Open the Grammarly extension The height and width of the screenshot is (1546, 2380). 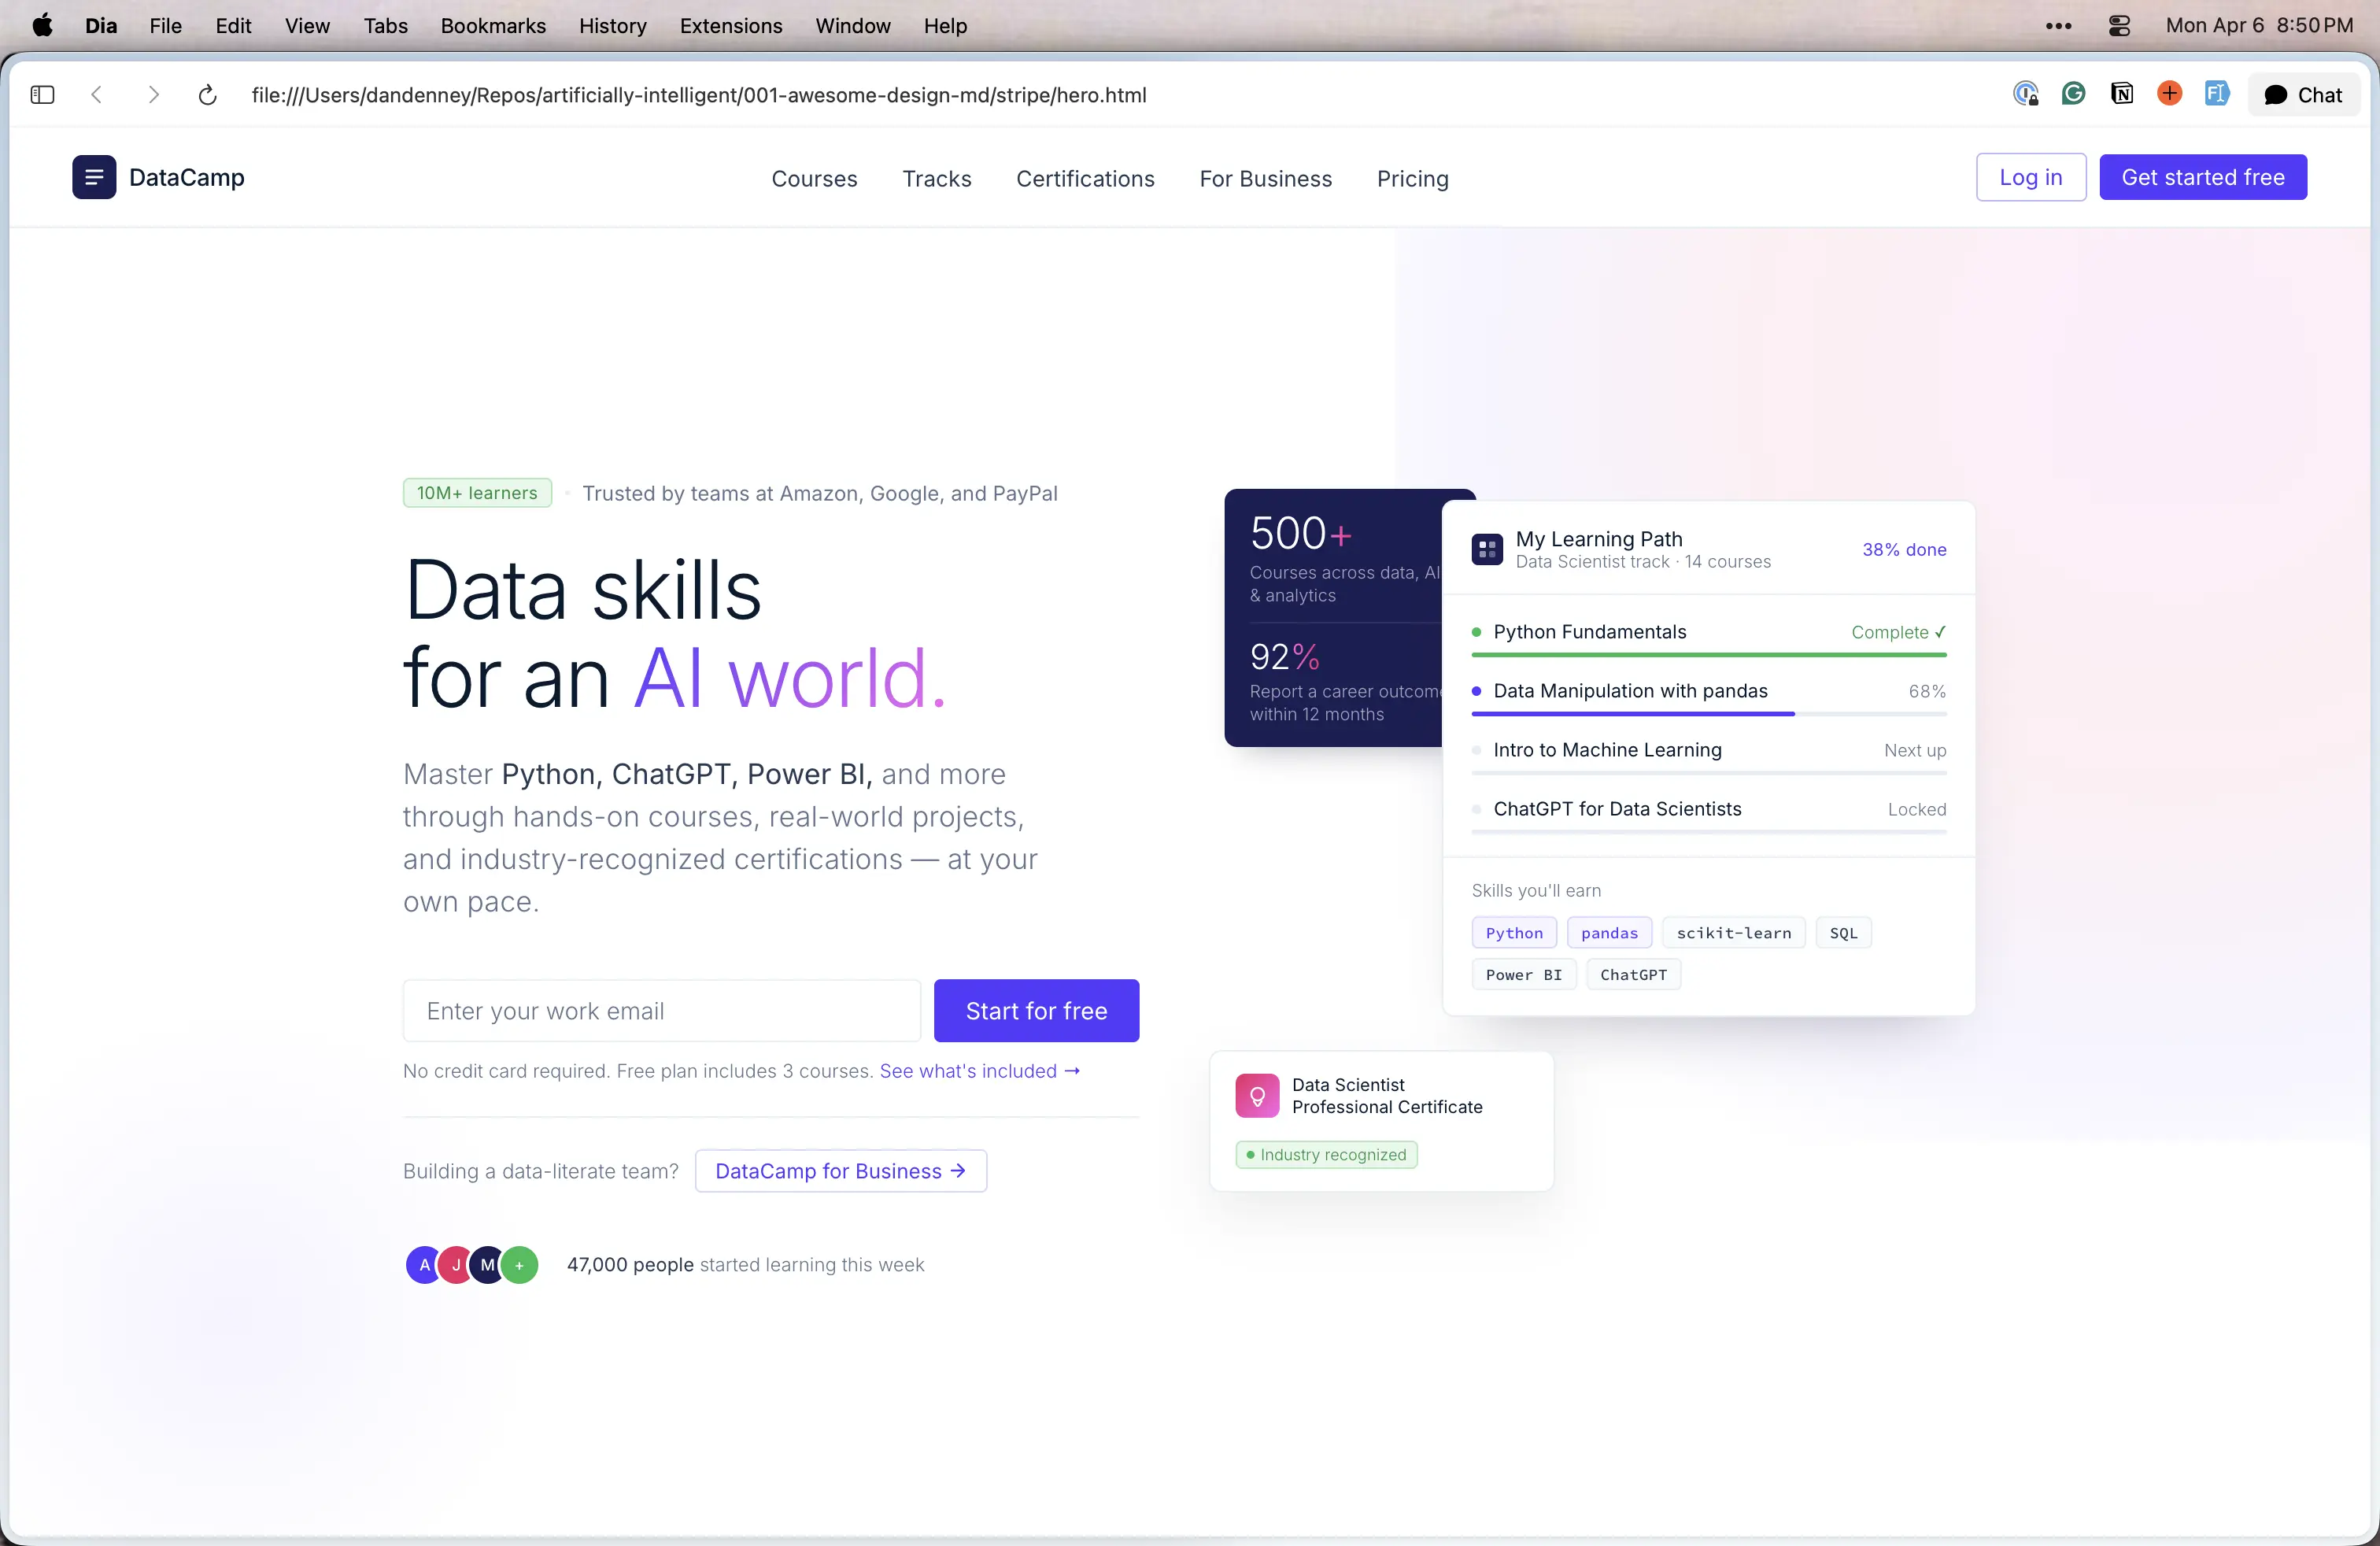click(2073, 94)
